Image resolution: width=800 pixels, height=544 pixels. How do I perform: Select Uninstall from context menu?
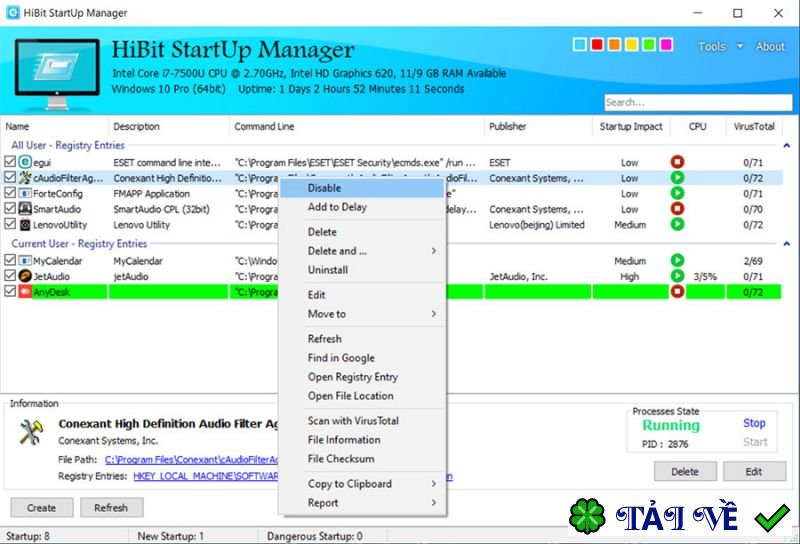[362, 270]
